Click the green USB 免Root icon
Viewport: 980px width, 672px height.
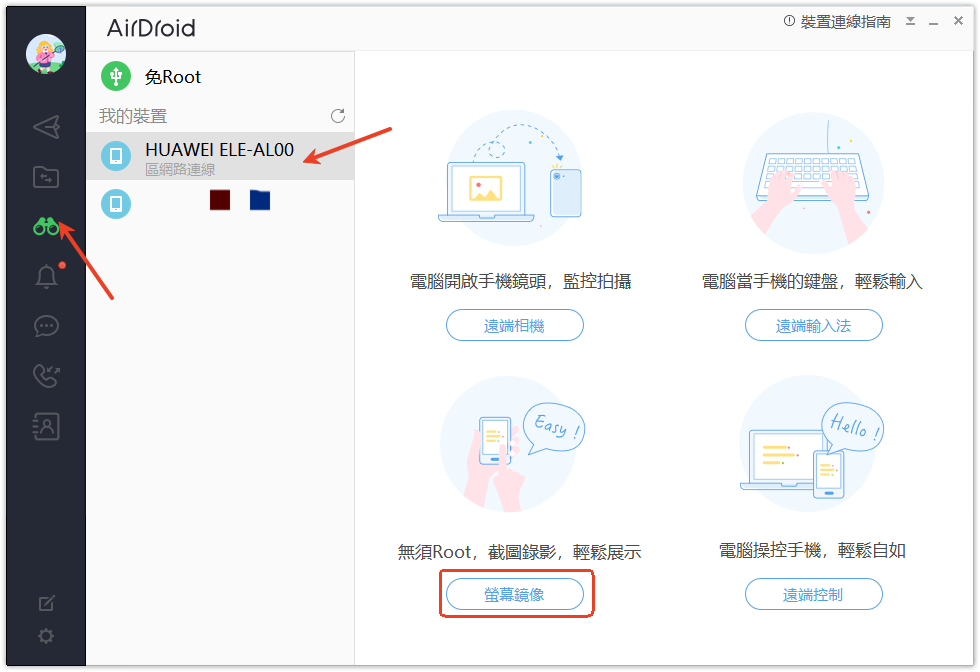pyautogui.click(x=116, y=77)
